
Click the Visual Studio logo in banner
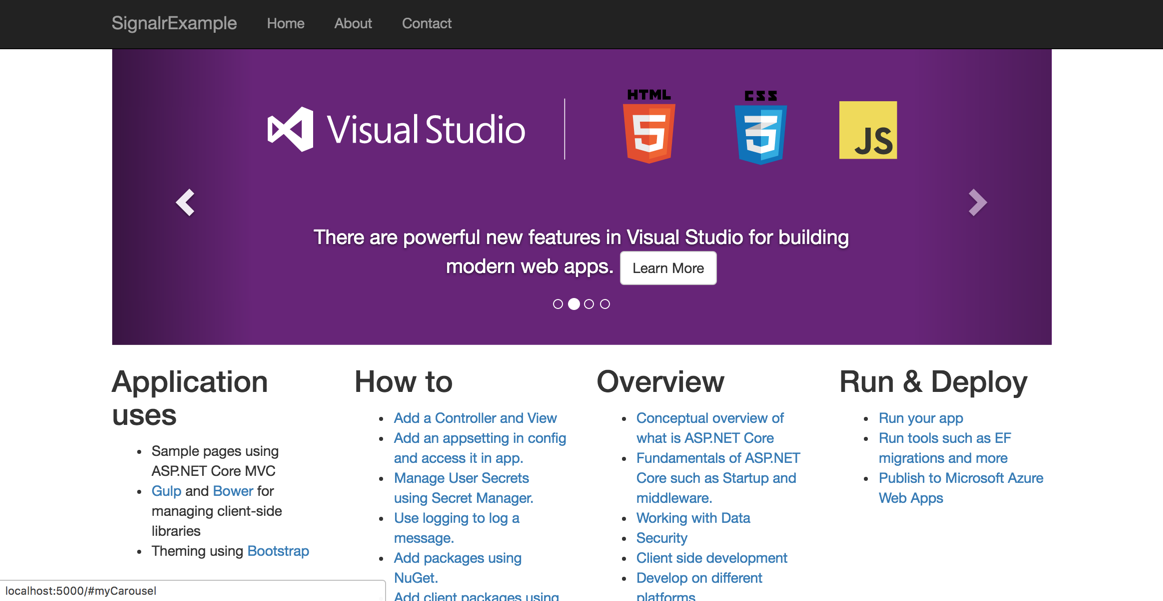(x=396, y=129)
